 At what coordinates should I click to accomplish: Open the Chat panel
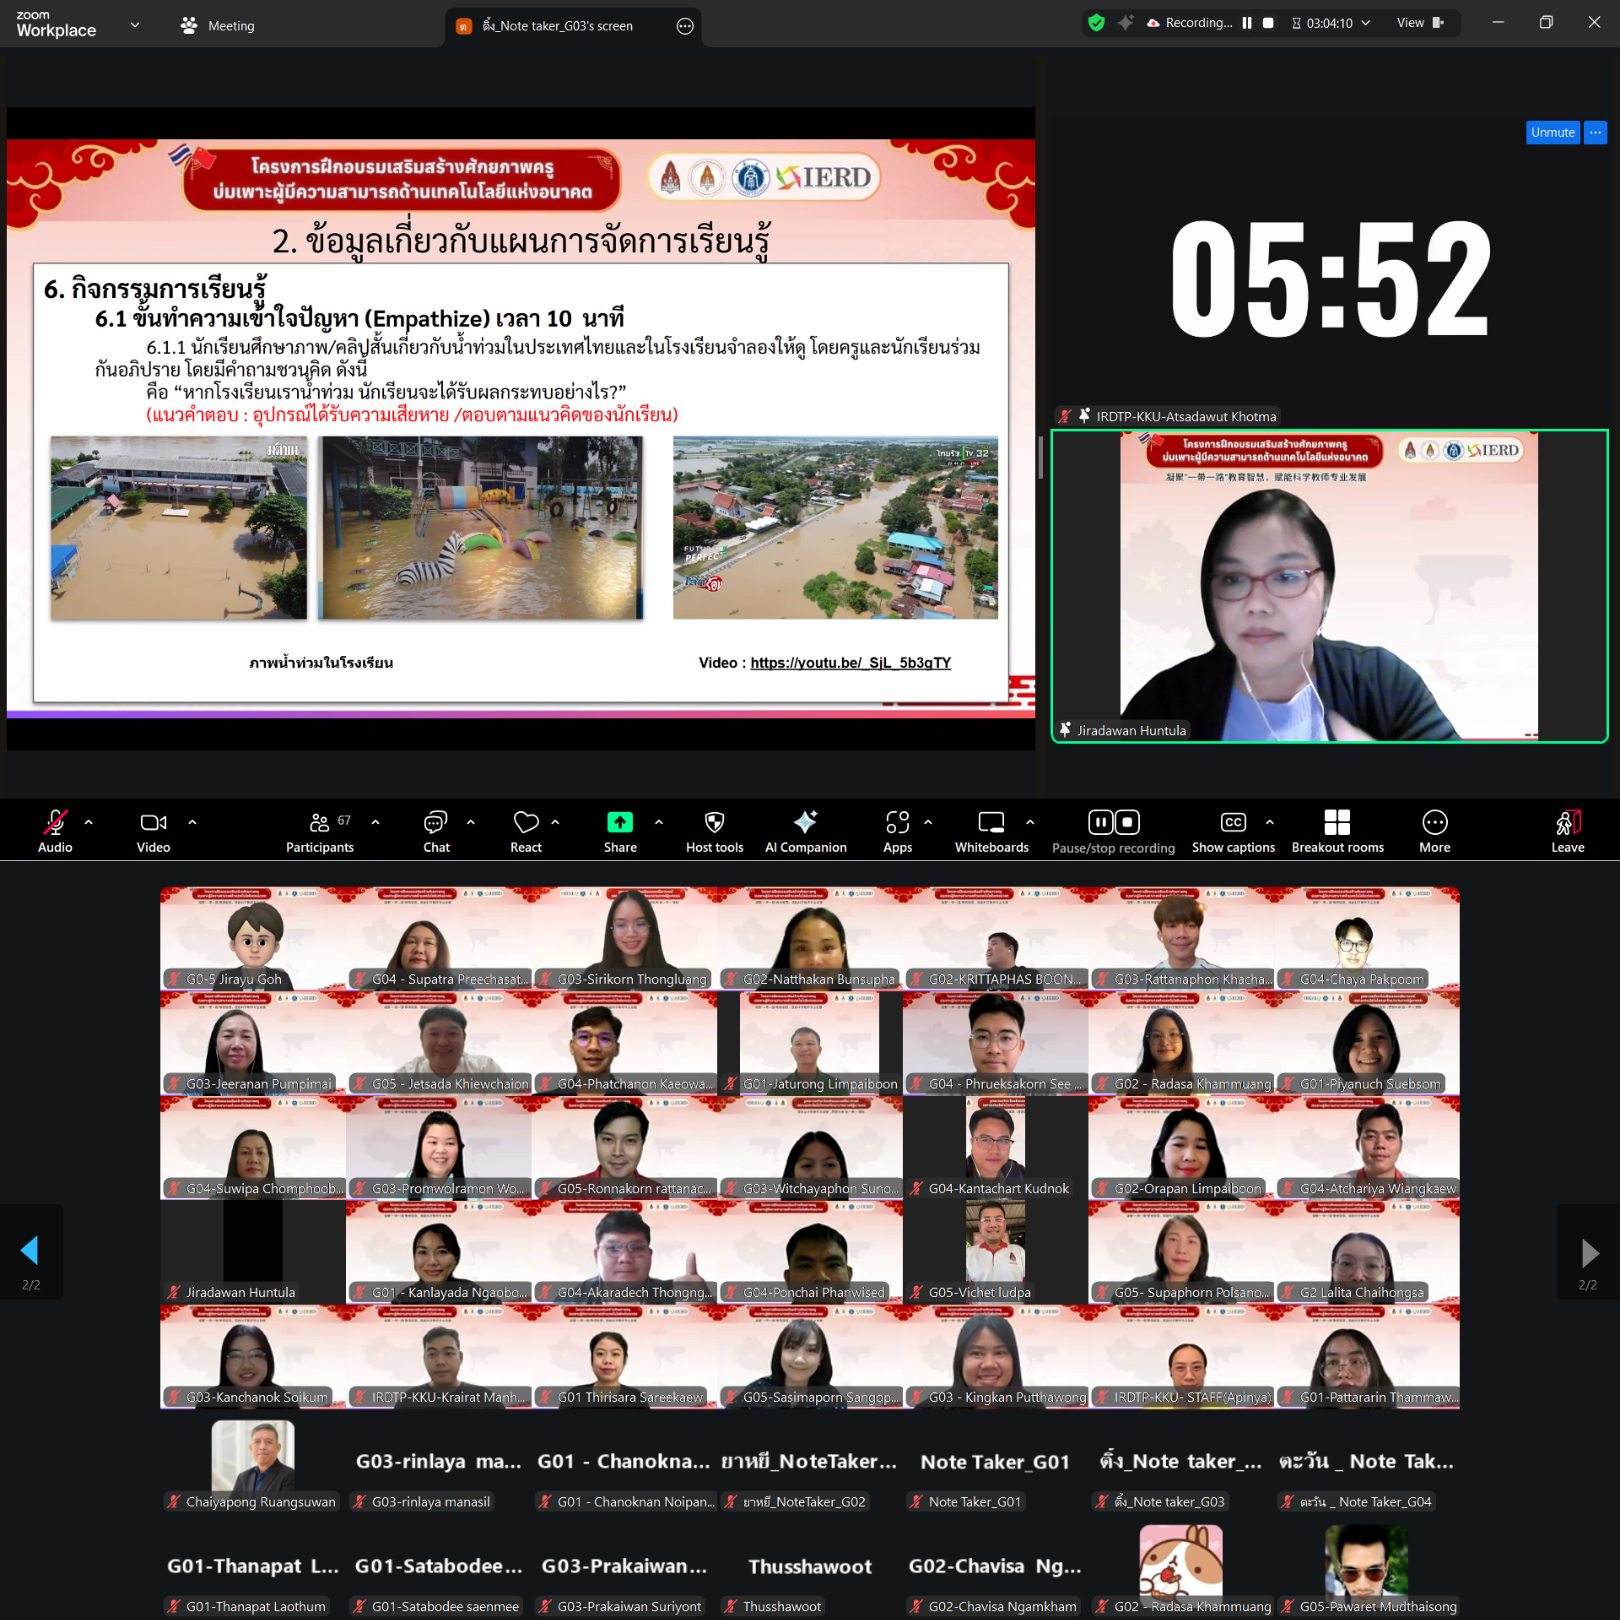tap(436, 830)
